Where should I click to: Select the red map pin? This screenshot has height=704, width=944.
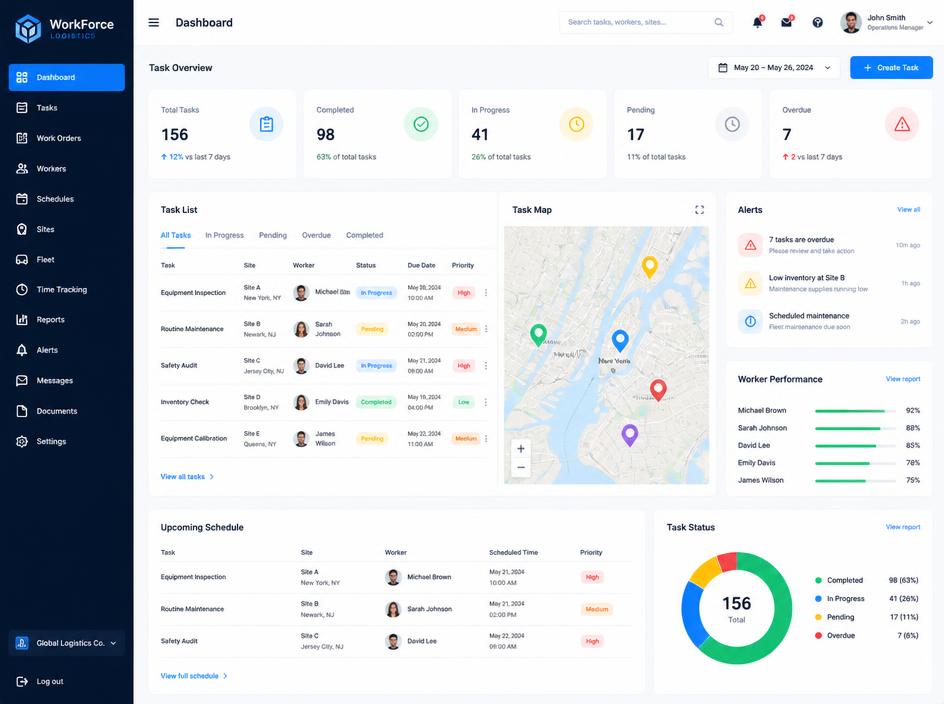point(658,390)
